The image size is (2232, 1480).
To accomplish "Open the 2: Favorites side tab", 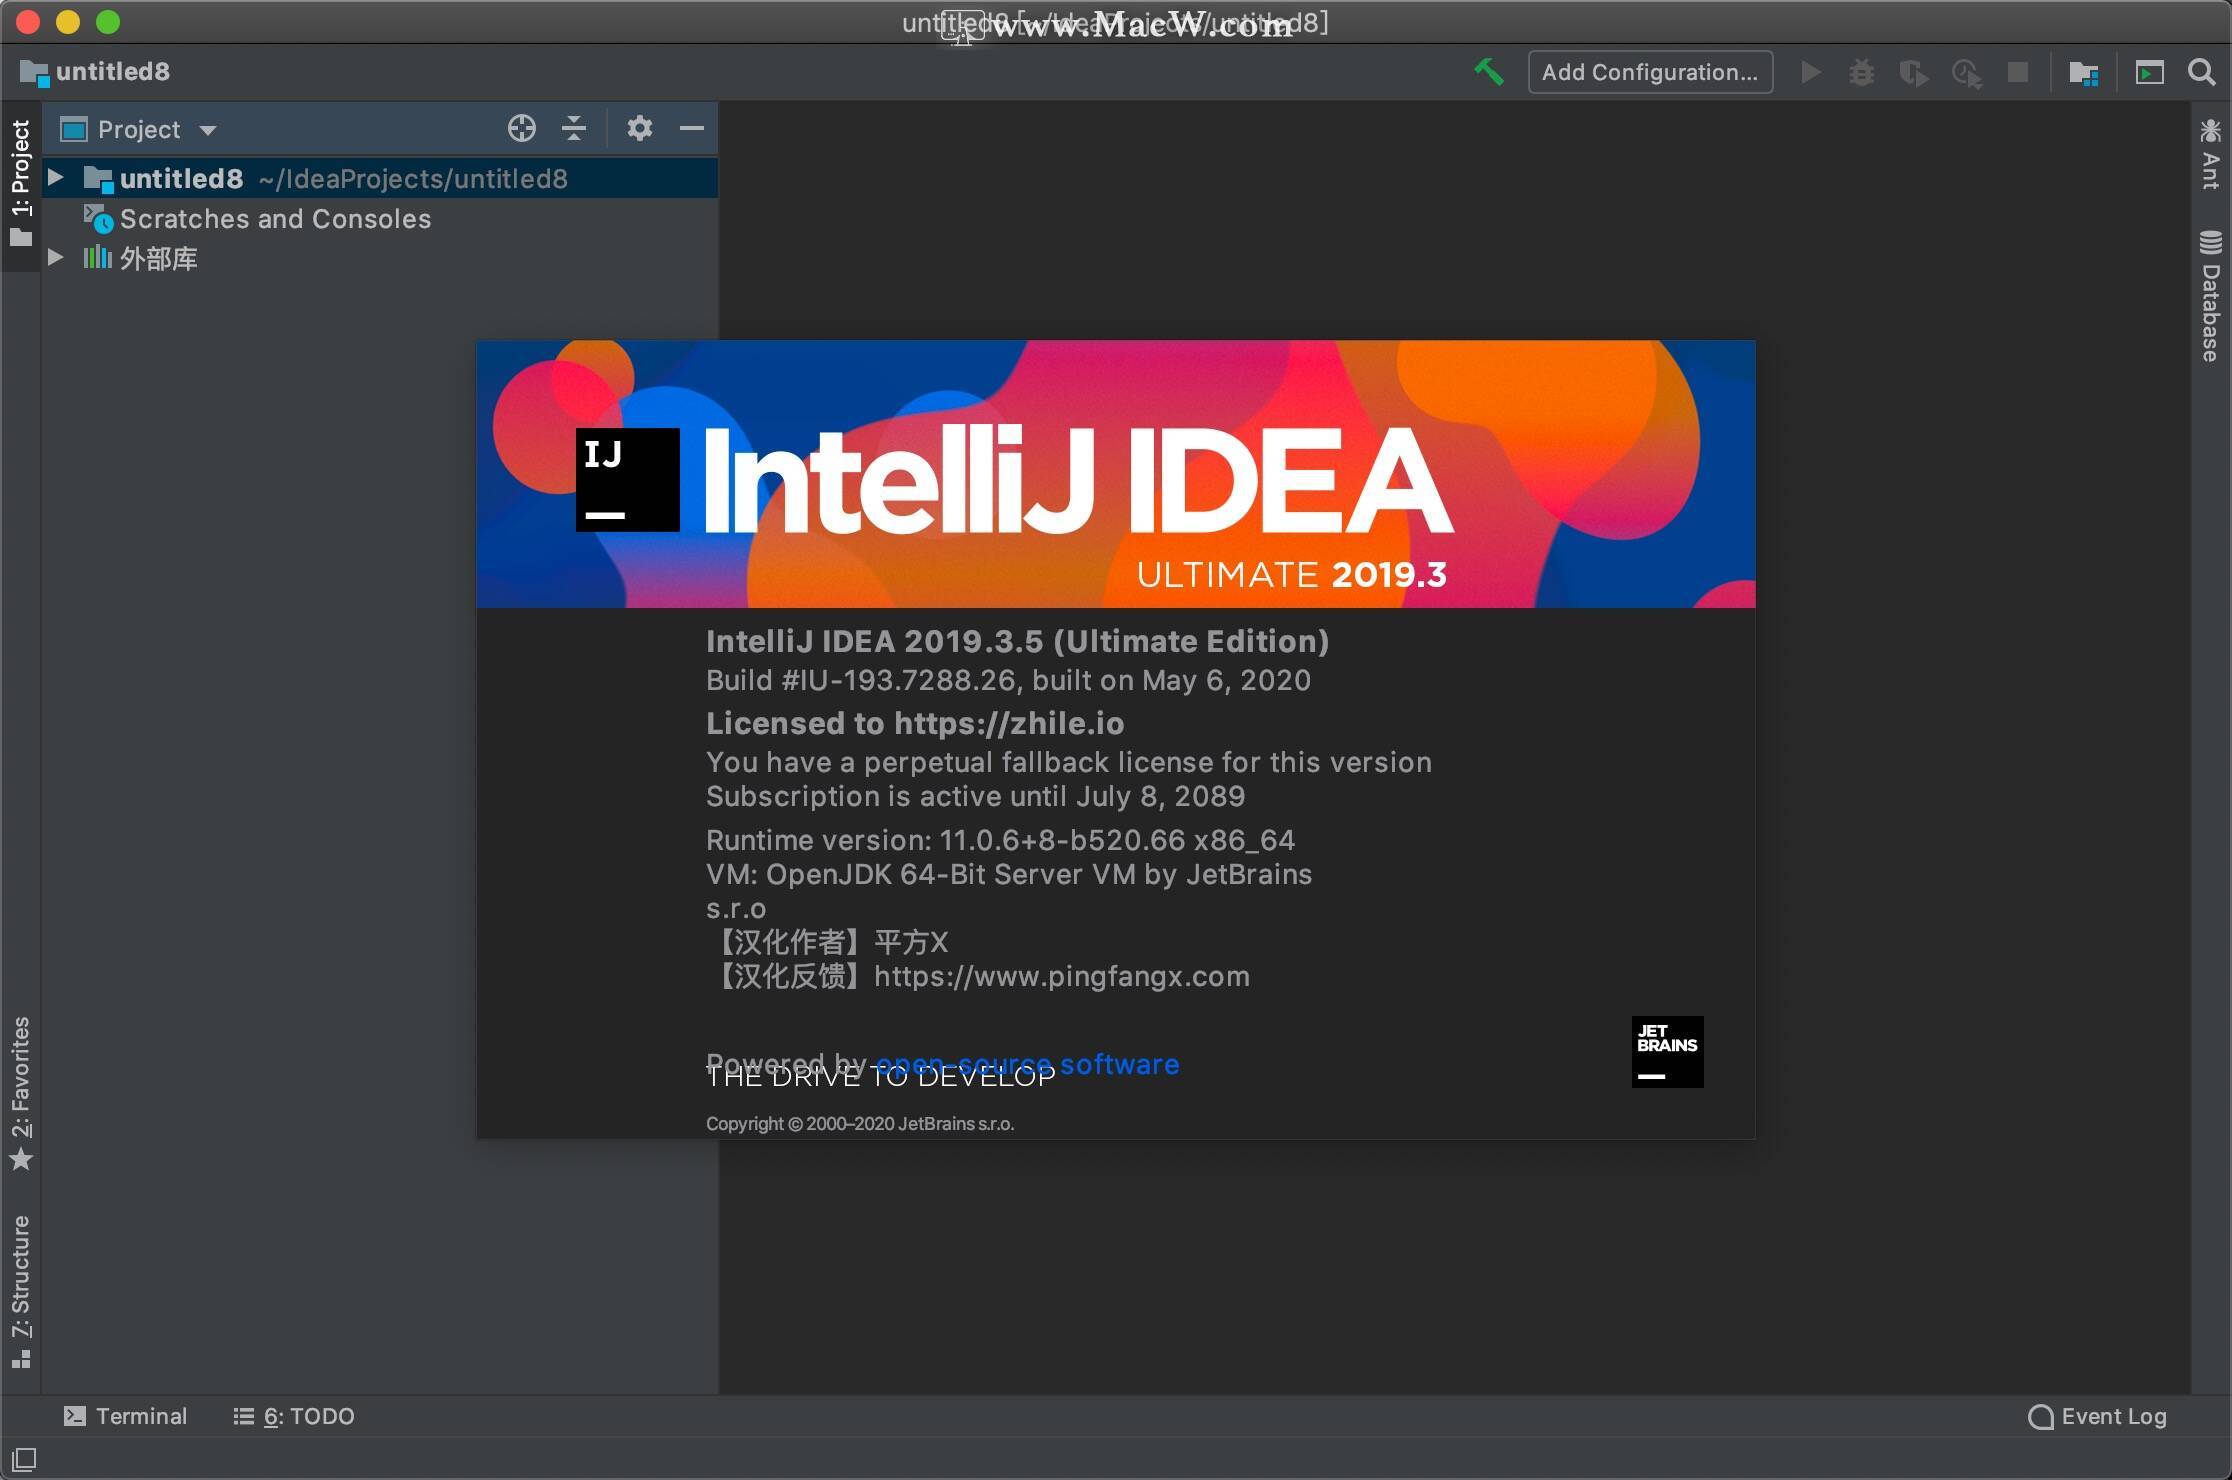I will click(20, 1093).
